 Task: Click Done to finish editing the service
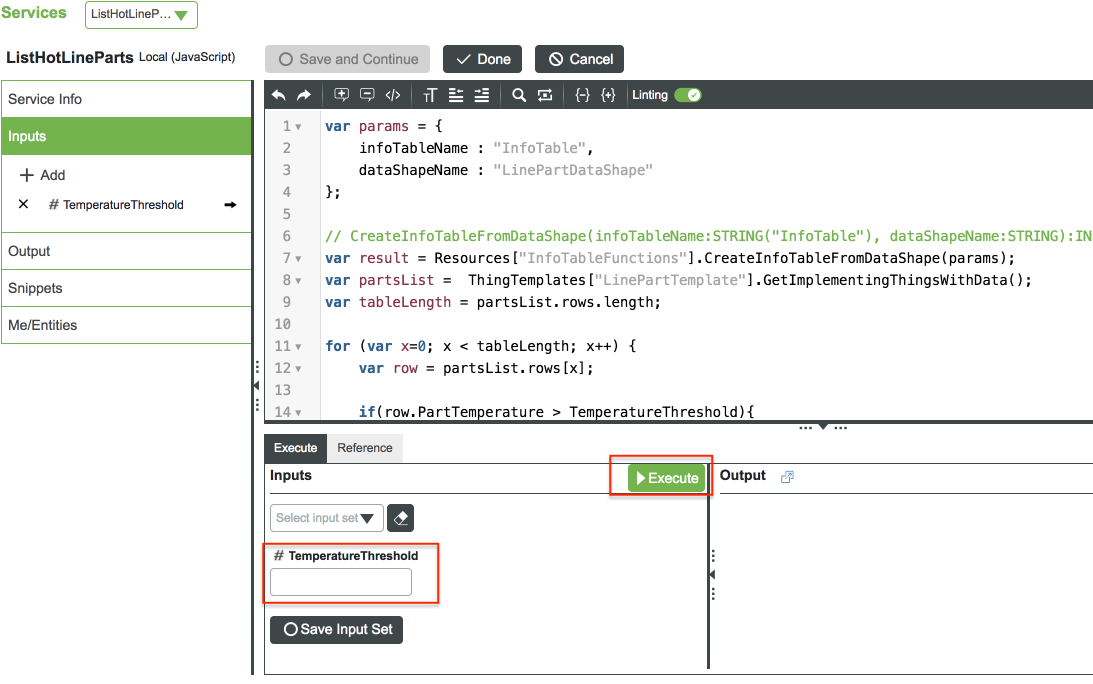(482, 59)
